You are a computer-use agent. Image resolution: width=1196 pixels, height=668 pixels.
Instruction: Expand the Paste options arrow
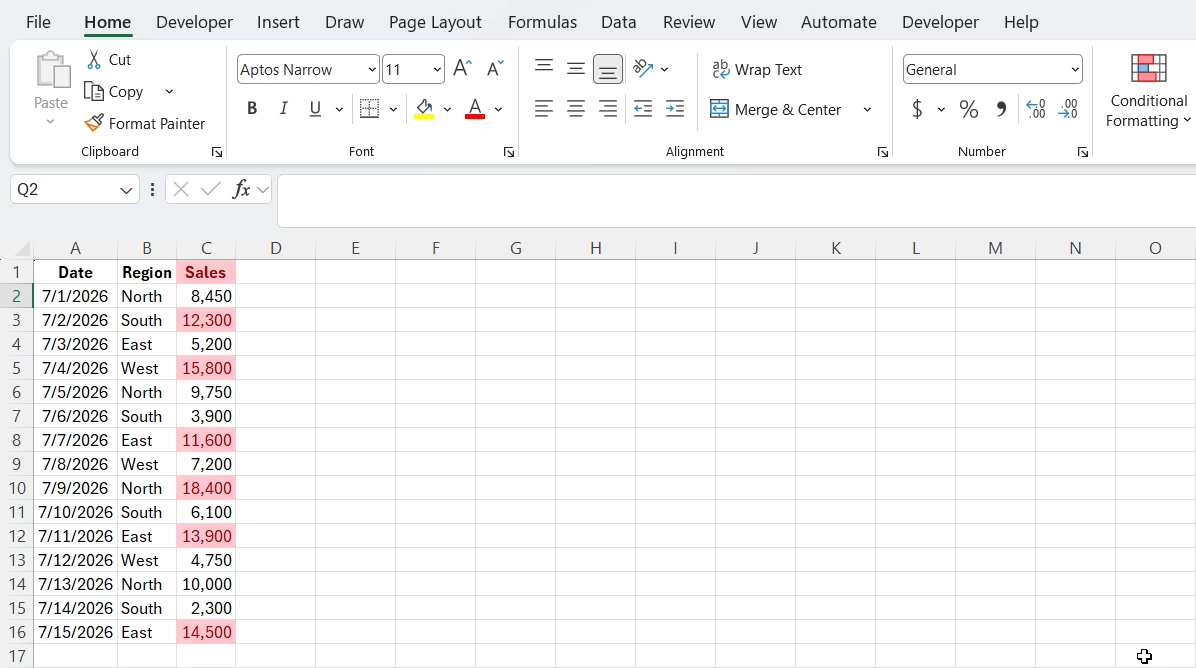click(x=50, y=122)
